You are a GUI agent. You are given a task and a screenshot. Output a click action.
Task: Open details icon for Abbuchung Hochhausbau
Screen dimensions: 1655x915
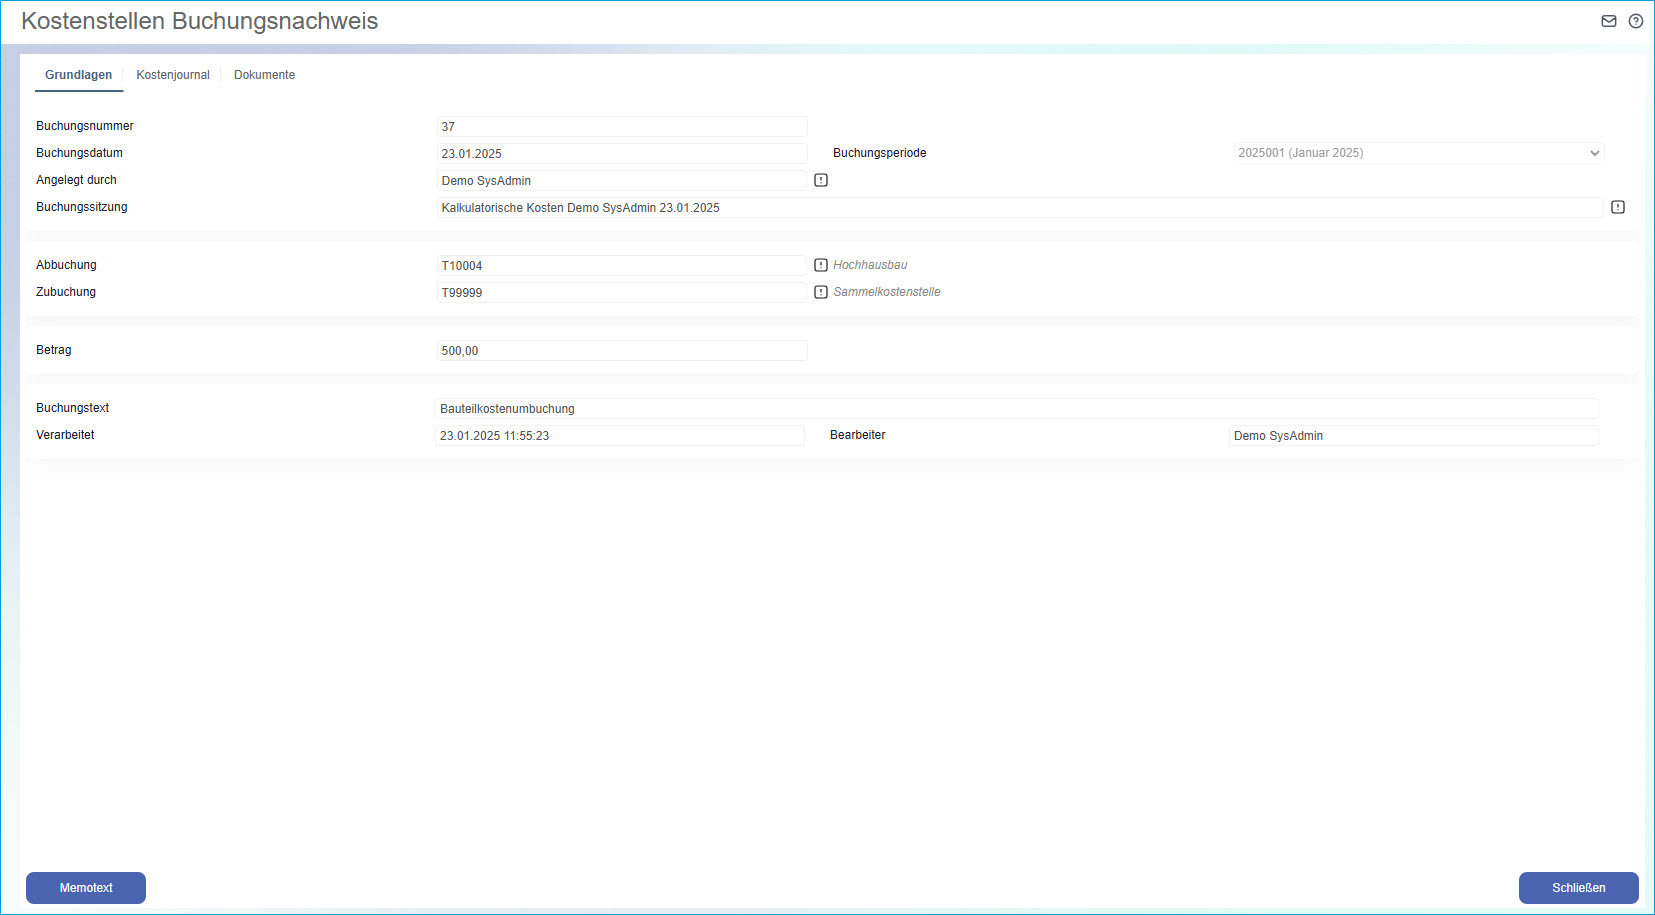(821, 265)
